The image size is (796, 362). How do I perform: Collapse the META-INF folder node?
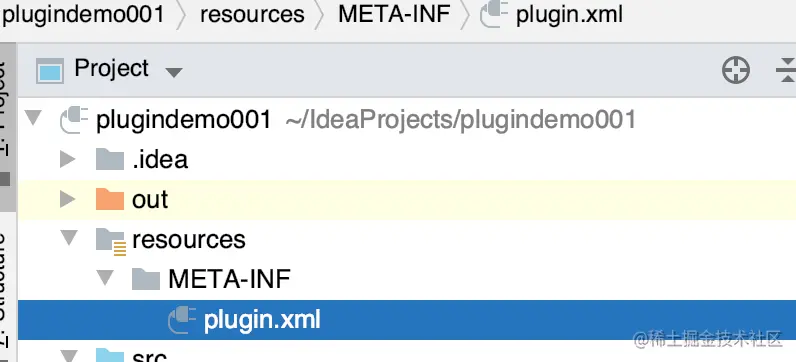(105, 278)
